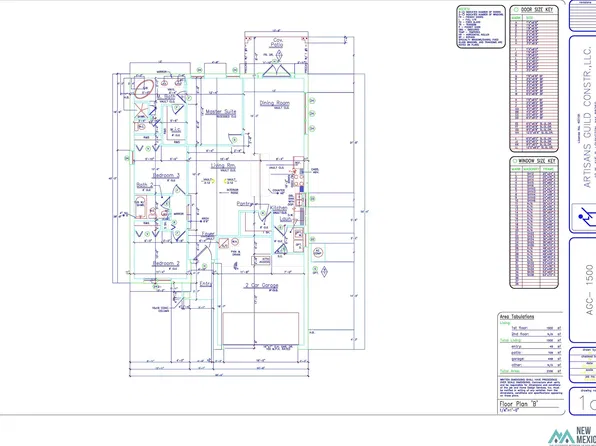Click the Entry label

206,284
